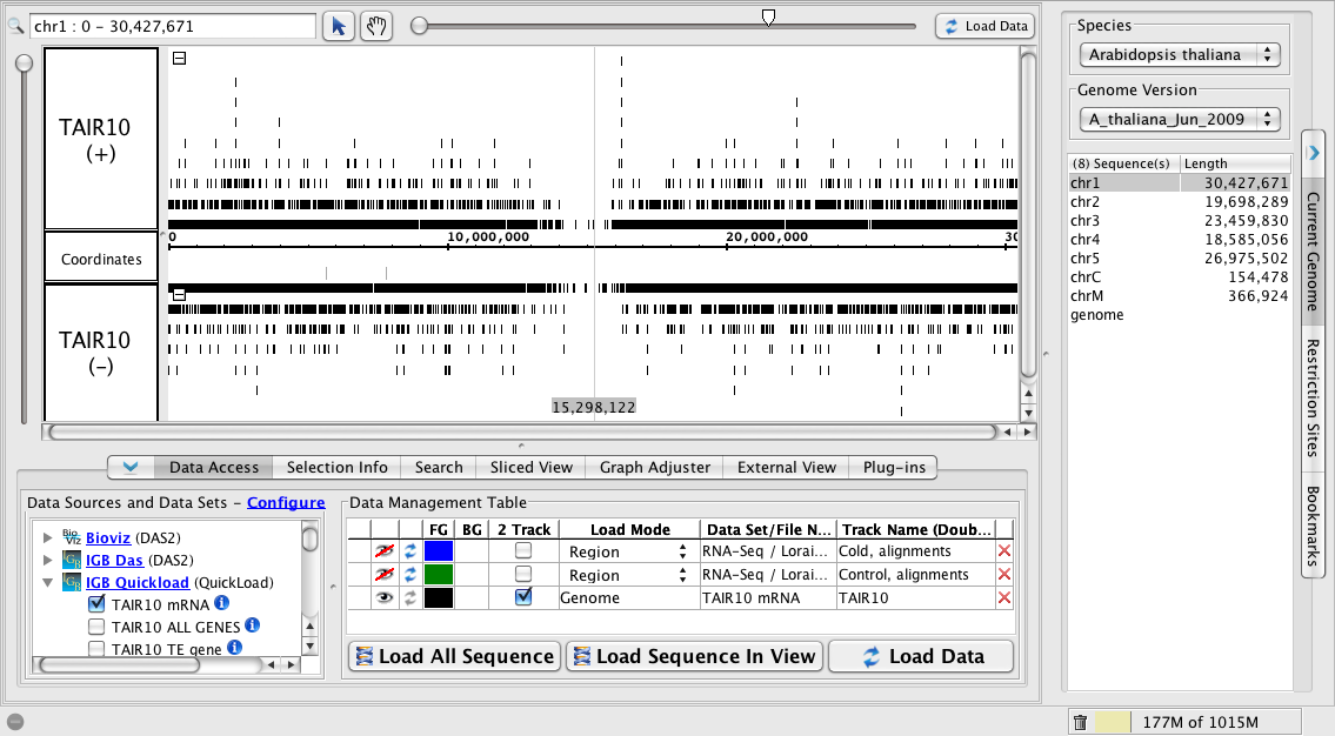Show hidden Control alignments track eye icon
This screenshot has height=736, width=1335.
(x=384, y=575)
